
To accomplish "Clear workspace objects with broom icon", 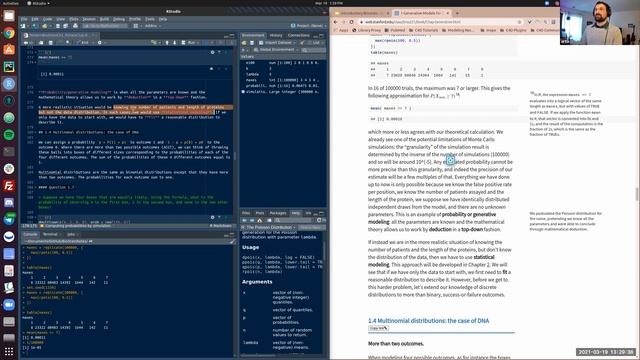I will [302, 42].
